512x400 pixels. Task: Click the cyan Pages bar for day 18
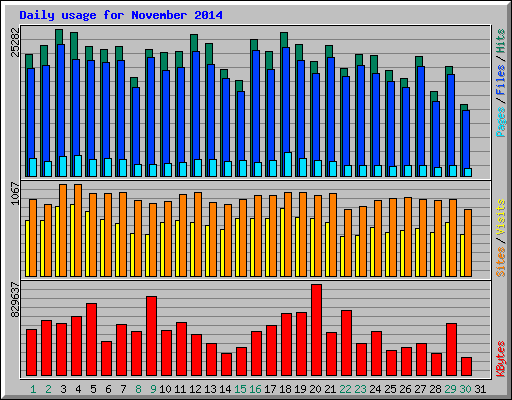click(x=288, y=164)
